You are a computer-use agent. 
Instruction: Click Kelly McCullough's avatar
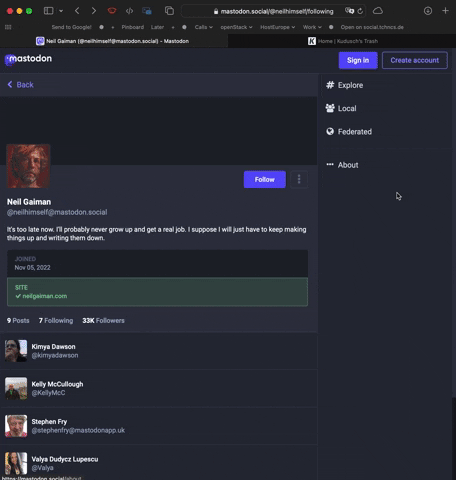tap(16, 388)
